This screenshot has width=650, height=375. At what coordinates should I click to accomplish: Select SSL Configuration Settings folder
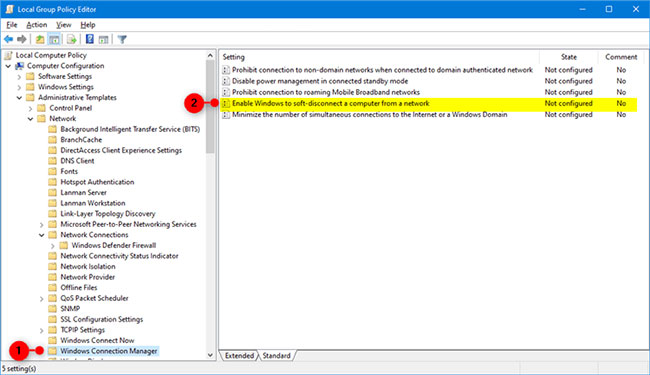coord(102,319)
